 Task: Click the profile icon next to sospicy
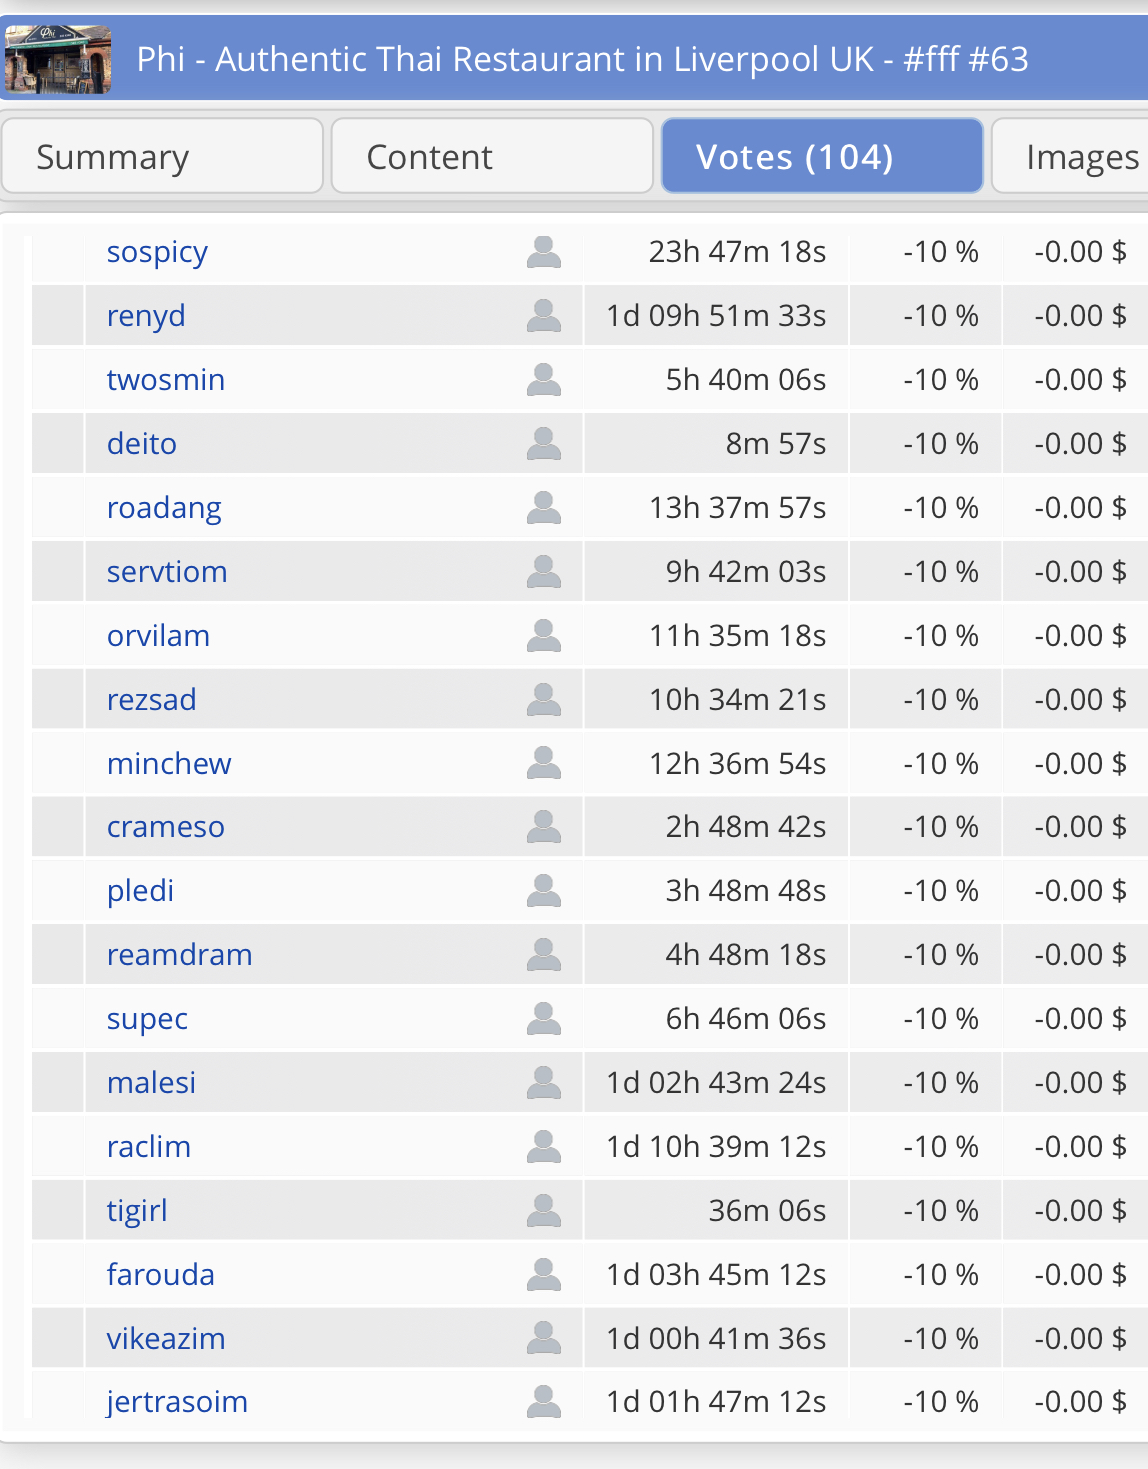pyautogui.click(x=543, y=252)
